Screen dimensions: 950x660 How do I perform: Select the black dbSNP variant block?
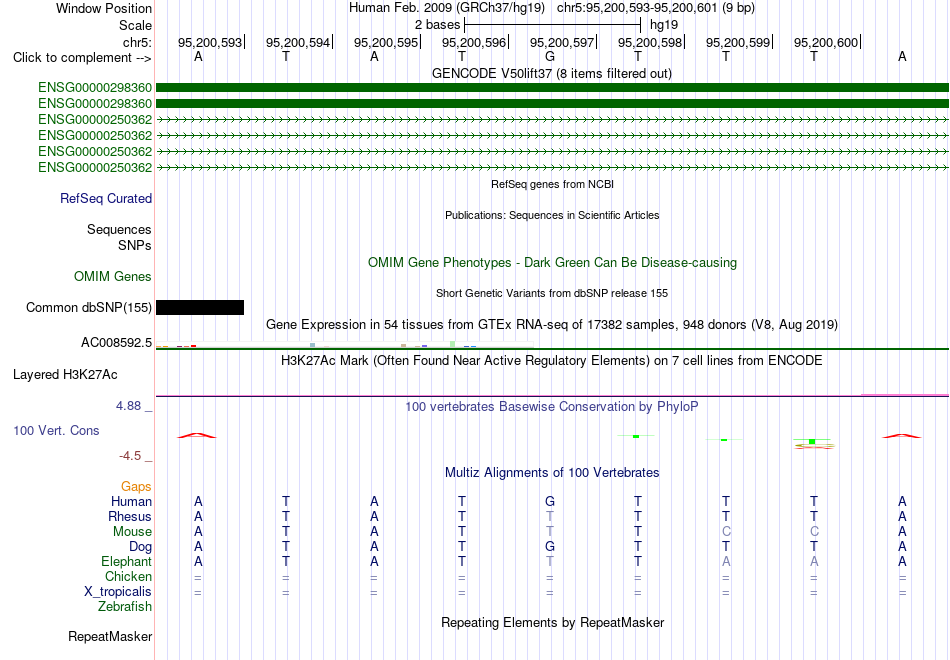(200, 307)
